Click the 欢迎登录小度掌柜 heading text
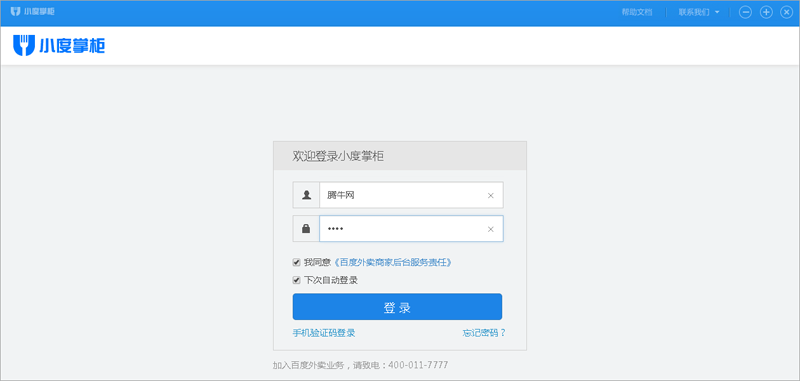 338,156
